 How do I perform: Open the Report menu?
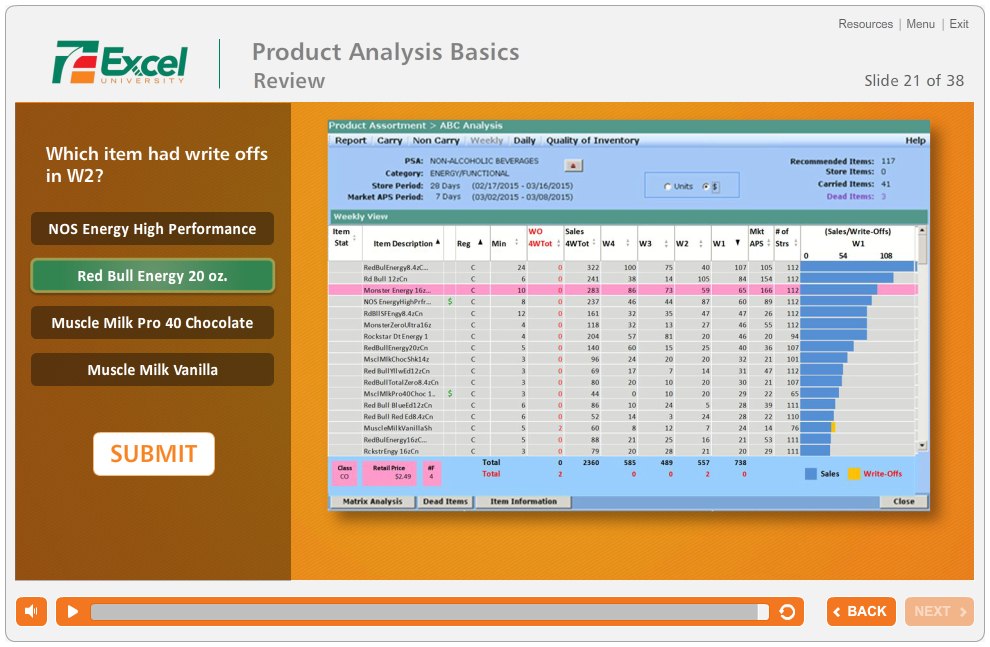pos(350,141)
